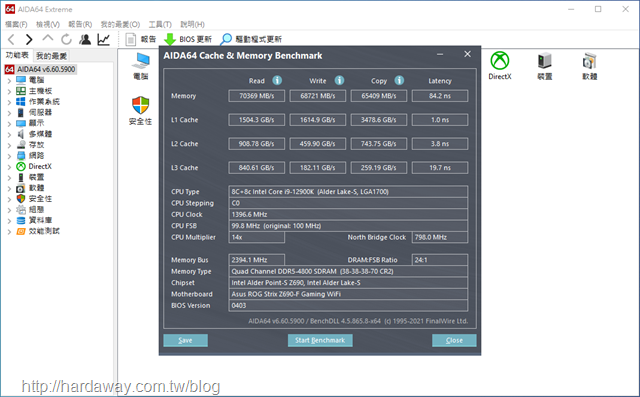The height and width of the screenshot is (397, 640).
Task: Click the CPU Clock 1396.6 MHz field
Action: pyautogui.click(x=348, y=215)
